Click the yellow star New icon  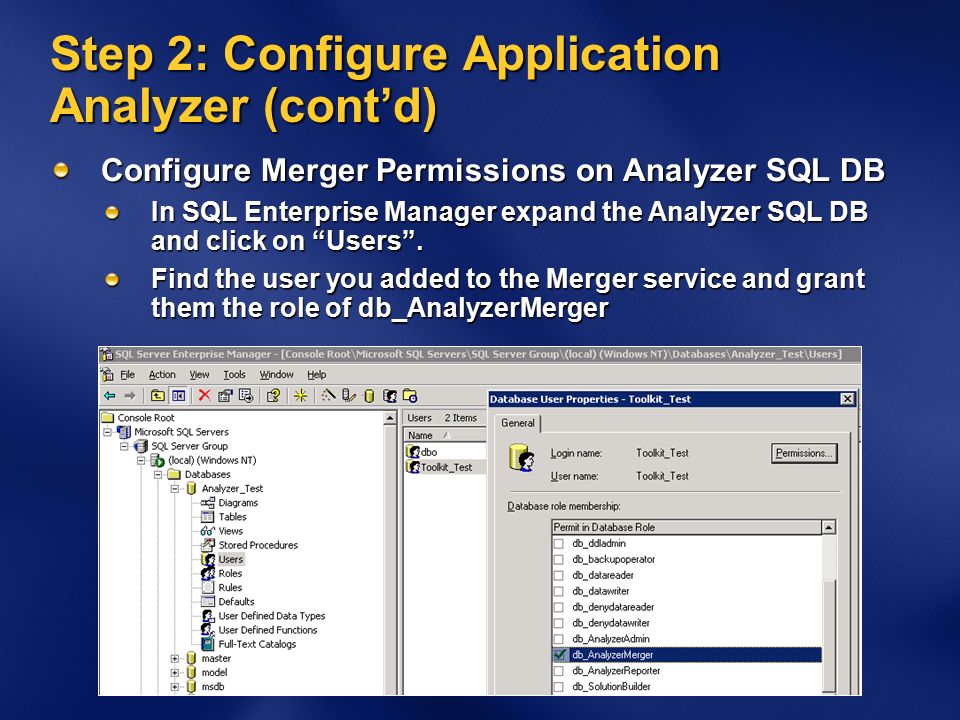pyautogui.click(x=300, y=396)
